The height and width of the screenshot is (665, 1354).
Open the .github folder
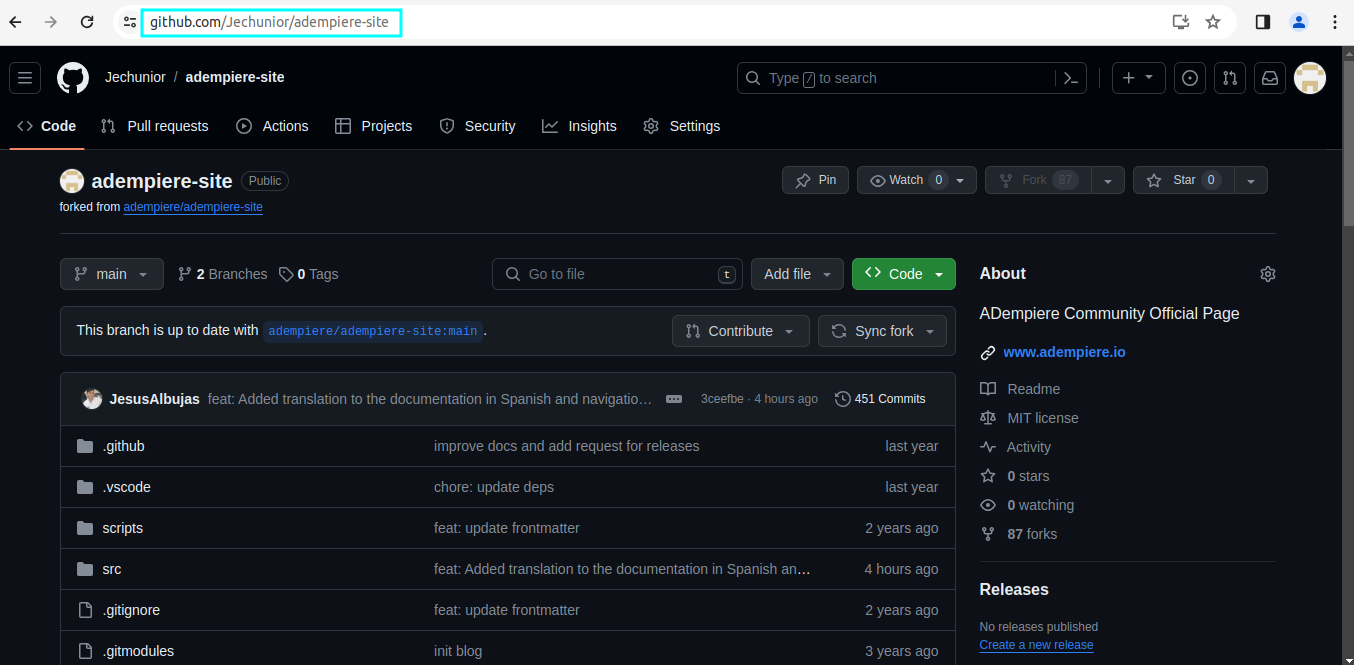pos(123,446)
